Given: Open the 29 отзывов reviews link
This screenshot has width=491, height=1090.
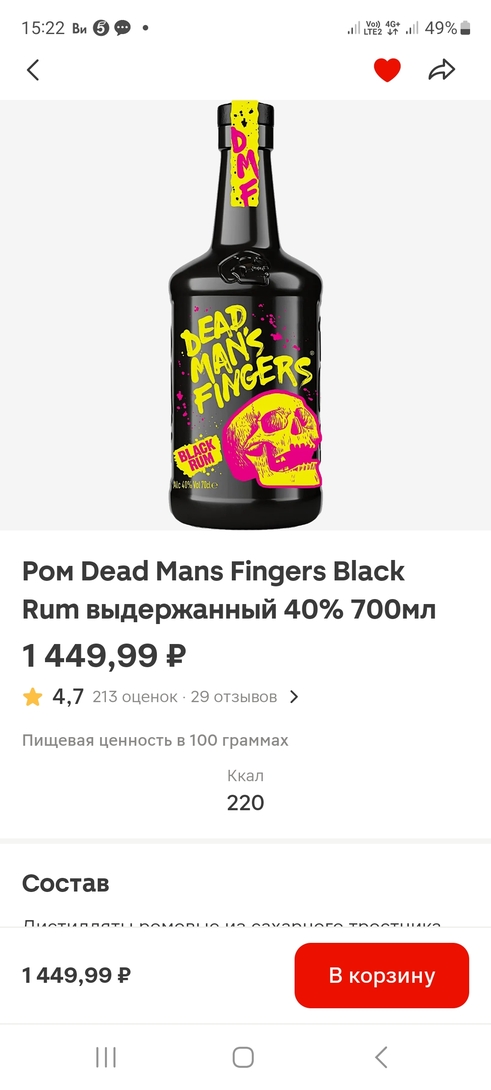Looking at the screenshot, I should tap(234, 697).
